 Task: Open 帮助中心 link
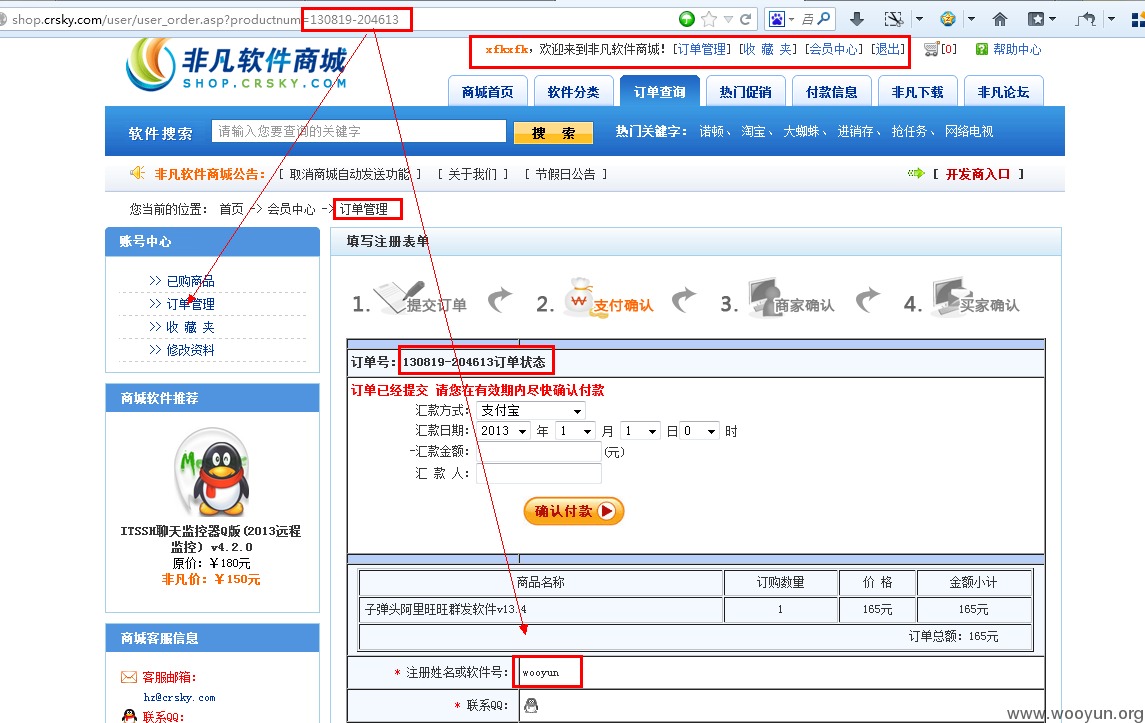1017,49
